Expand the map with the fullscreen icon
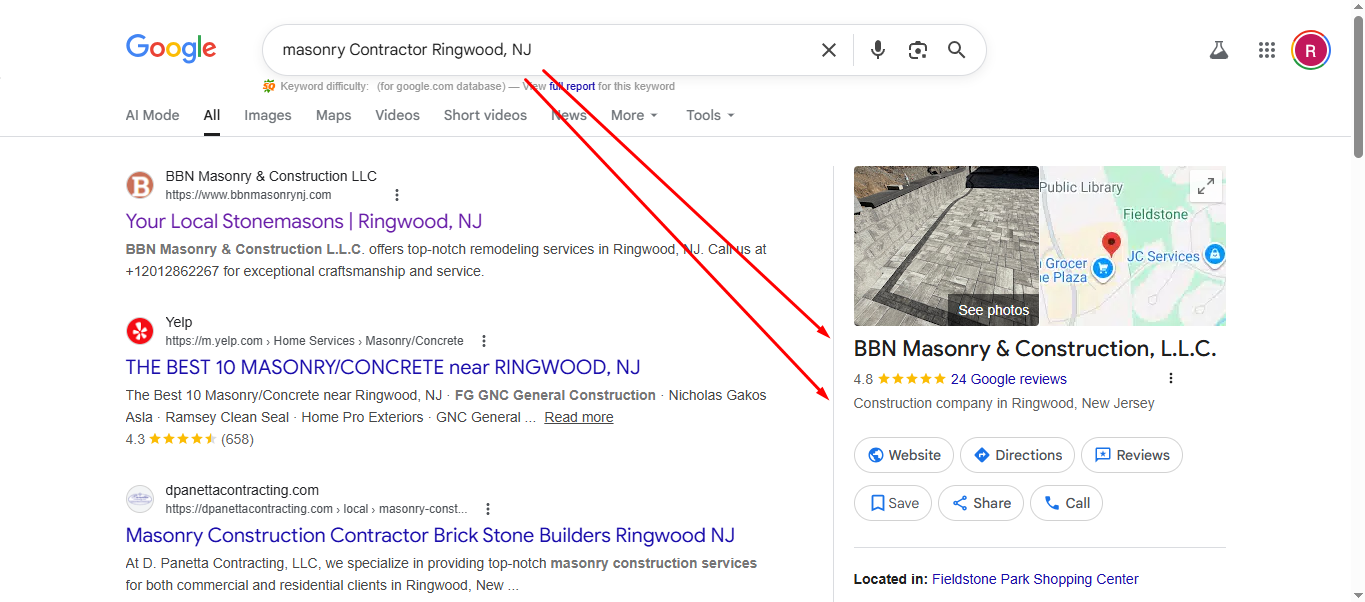1365x602 pixels. pyautogui.click(x=1206, y=186)
